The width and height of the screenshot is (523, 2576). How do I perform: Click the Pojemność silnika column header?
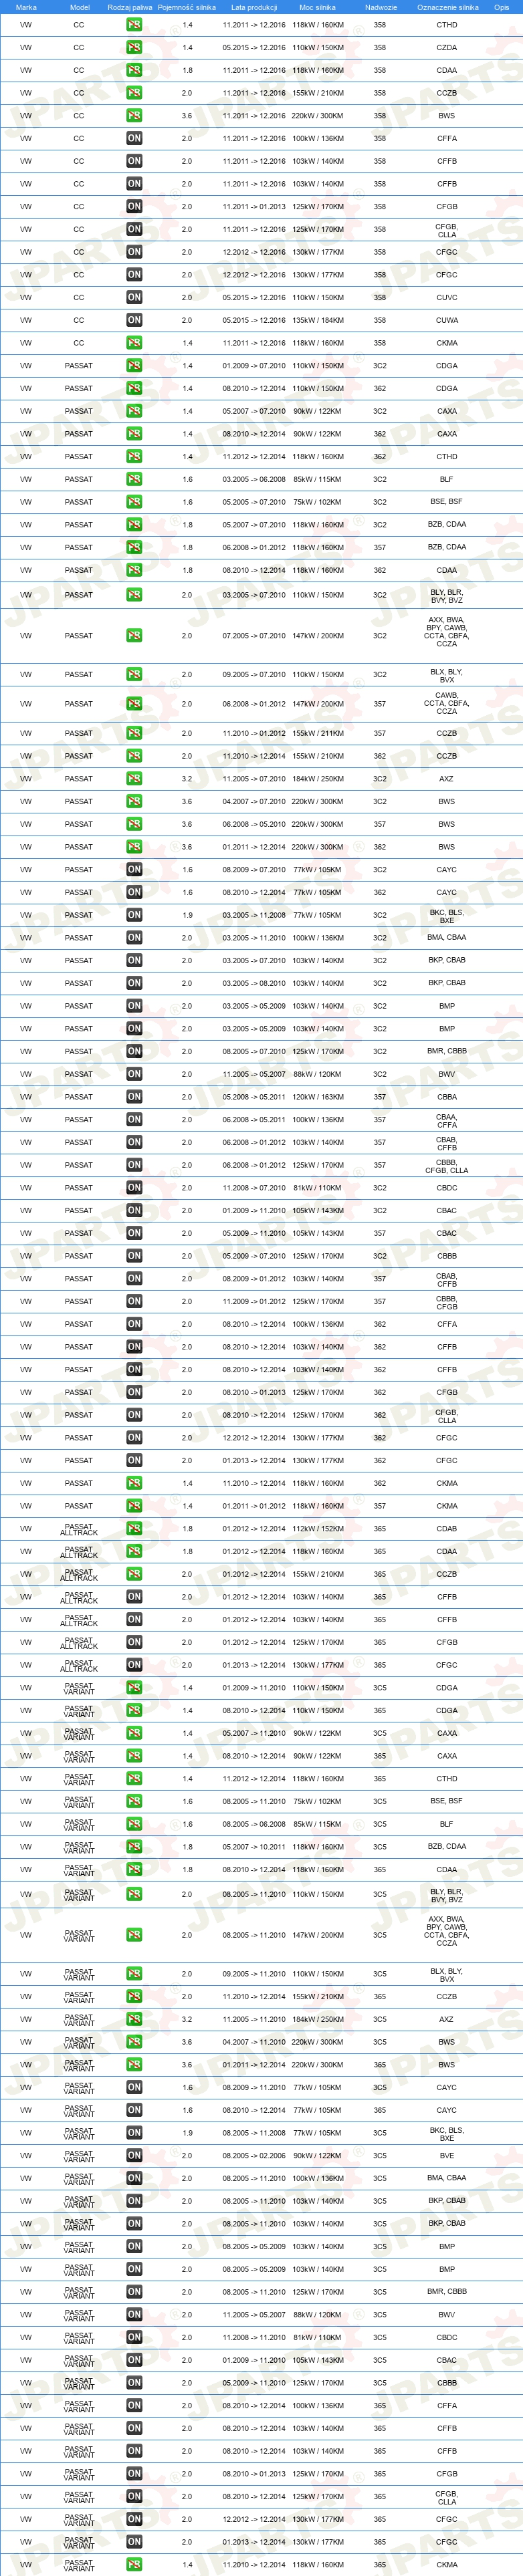click(x=187, y=7)
